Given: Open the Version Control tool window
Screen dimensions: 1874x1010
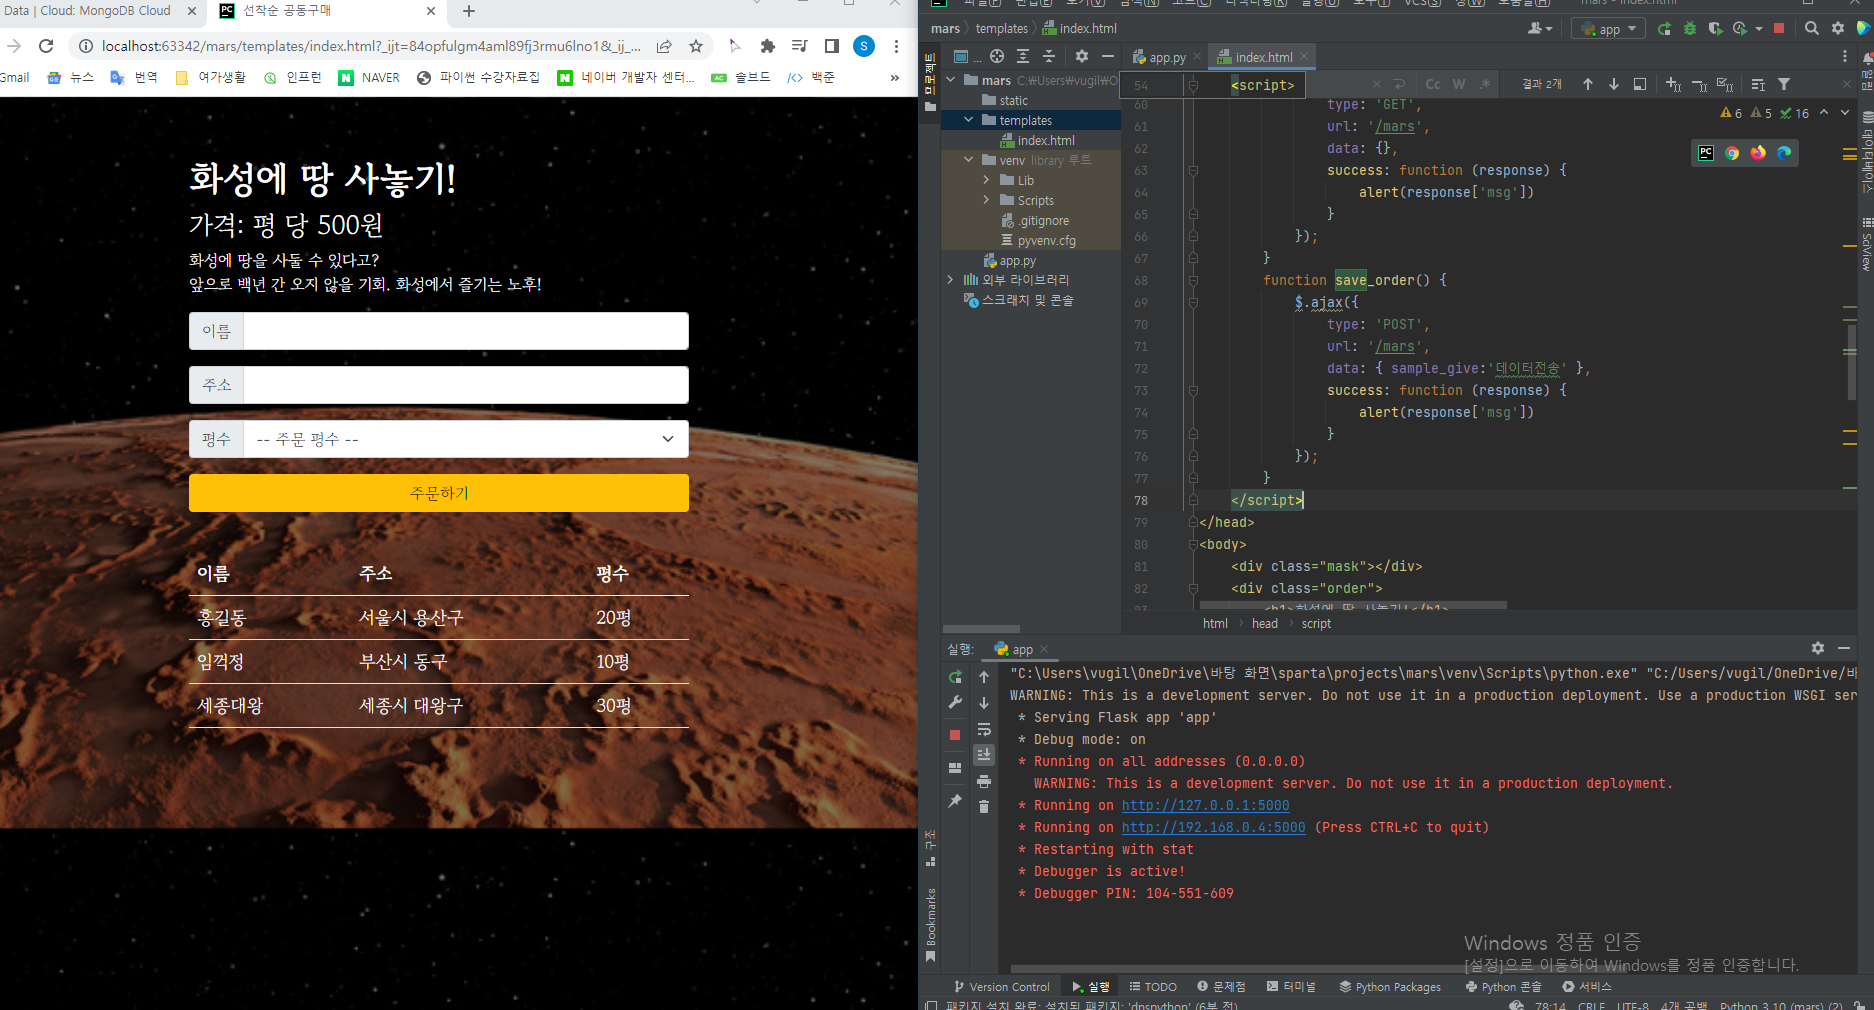Looking at the screenshot, I should 1002,987.
